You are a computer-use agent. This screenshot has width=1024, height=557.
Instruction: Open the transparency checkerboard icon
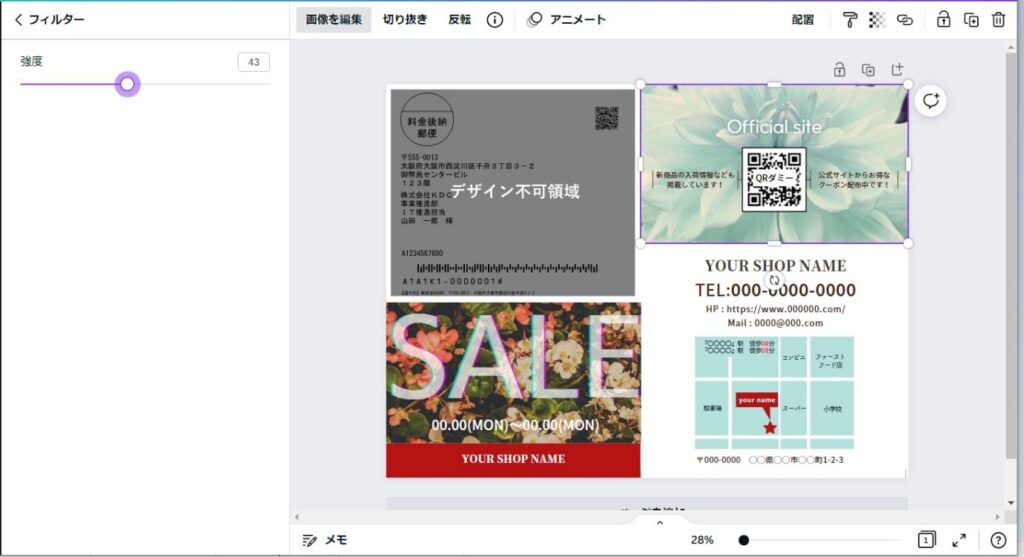[x=877, y=20]
